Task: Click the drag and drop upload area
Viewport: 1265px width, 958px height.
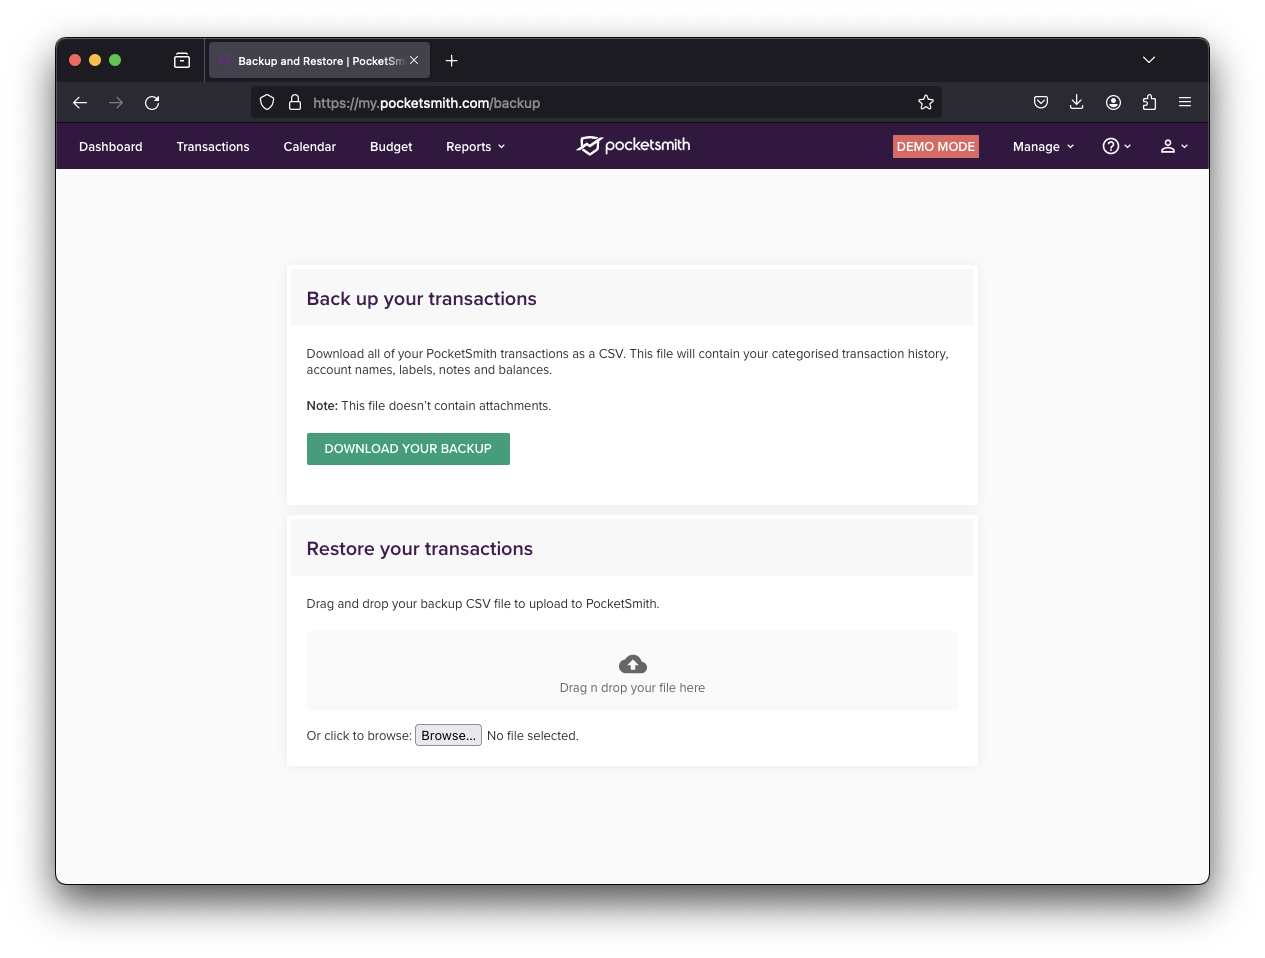Action: (632, 671)
